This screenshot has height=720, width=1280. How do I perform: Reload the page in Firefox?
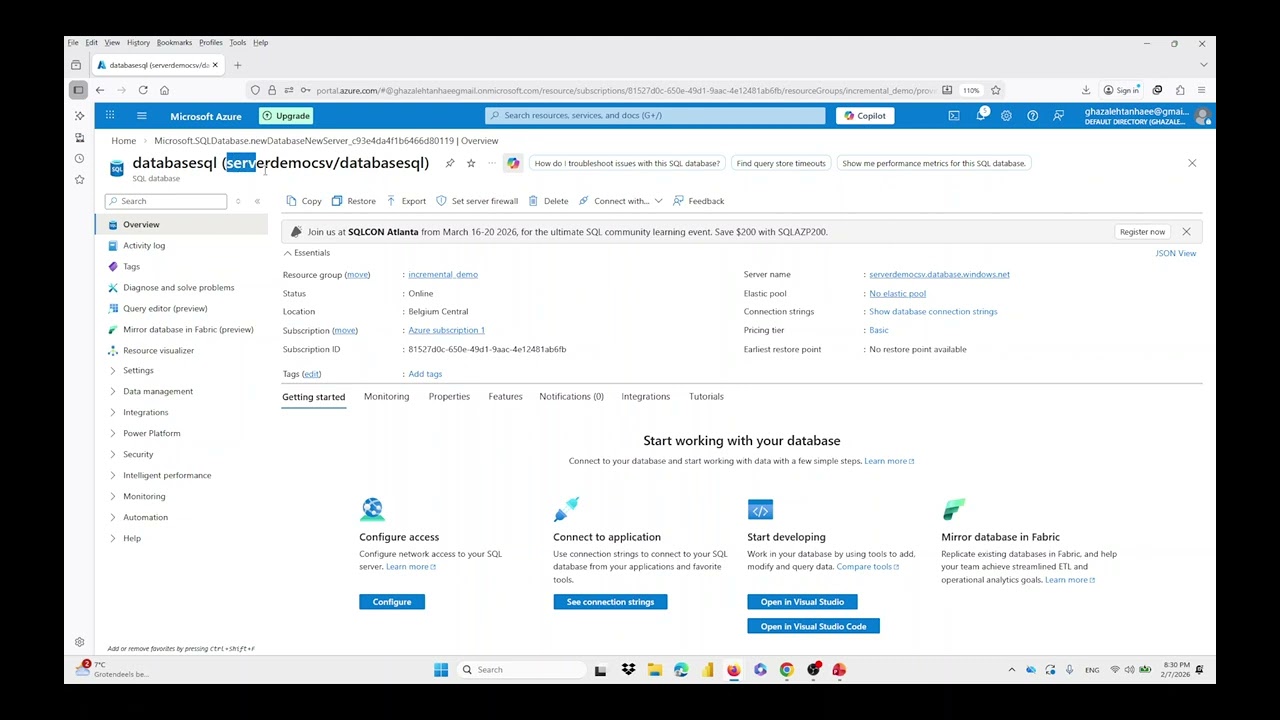point(143,90)
